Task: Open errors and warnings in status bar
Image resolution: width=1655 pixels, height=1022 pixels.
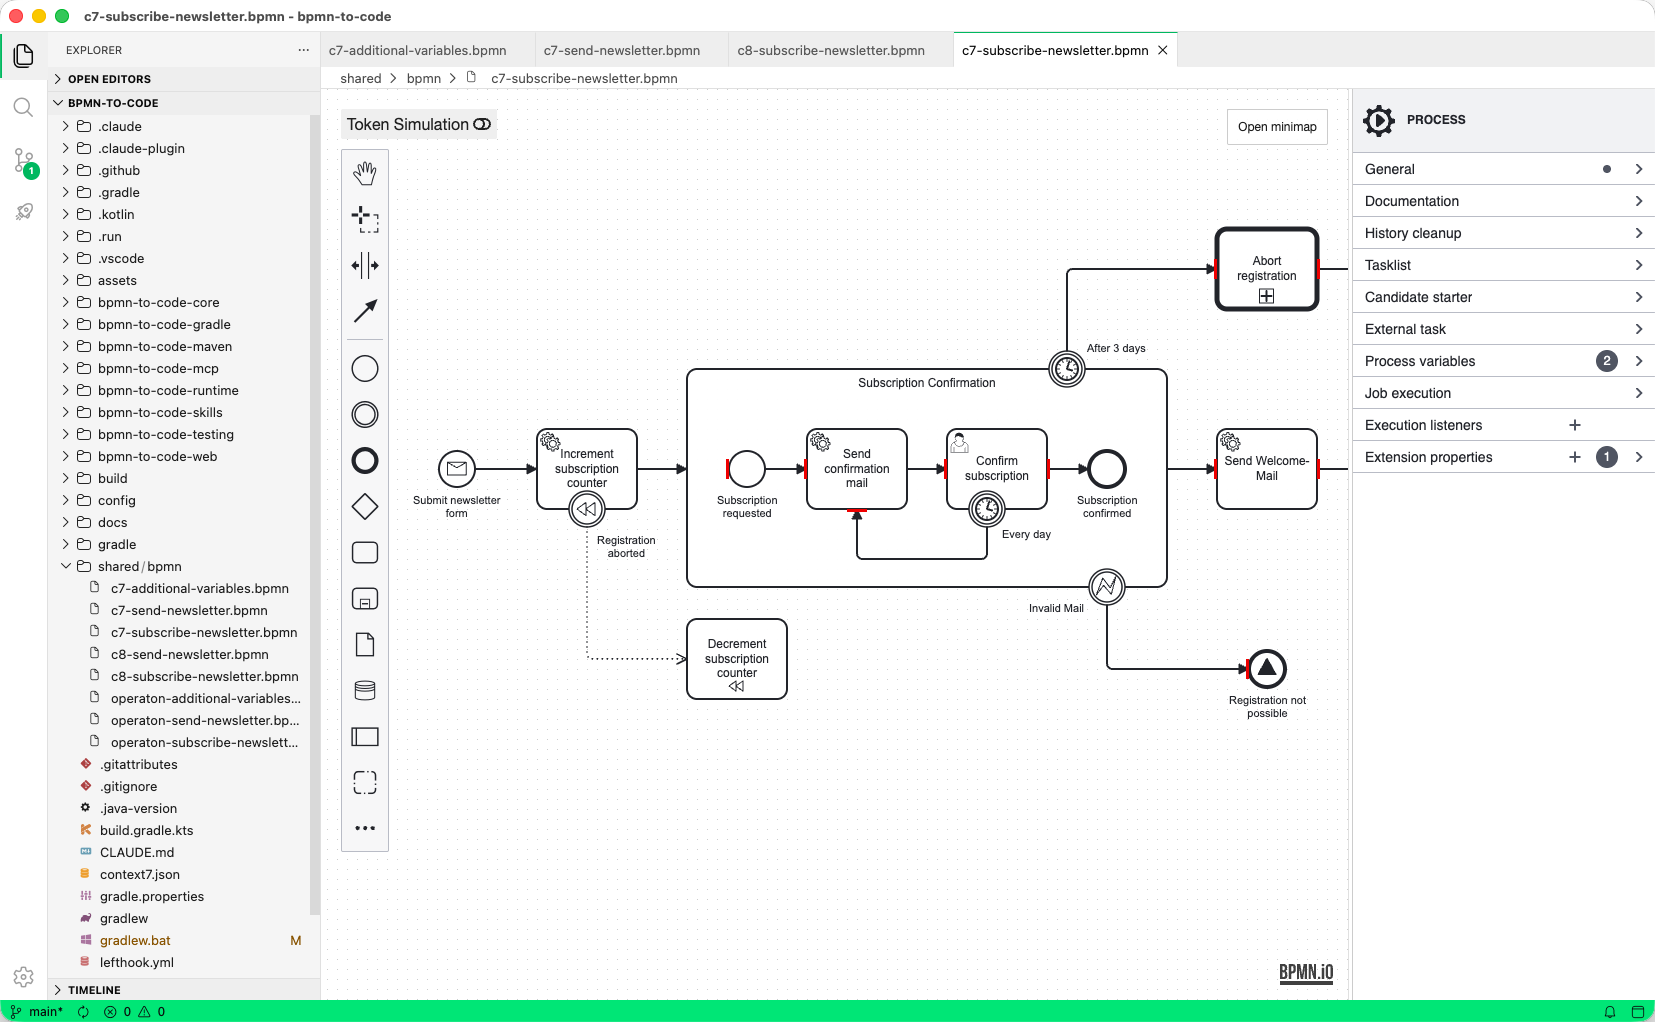Action: pos(135,1011)
